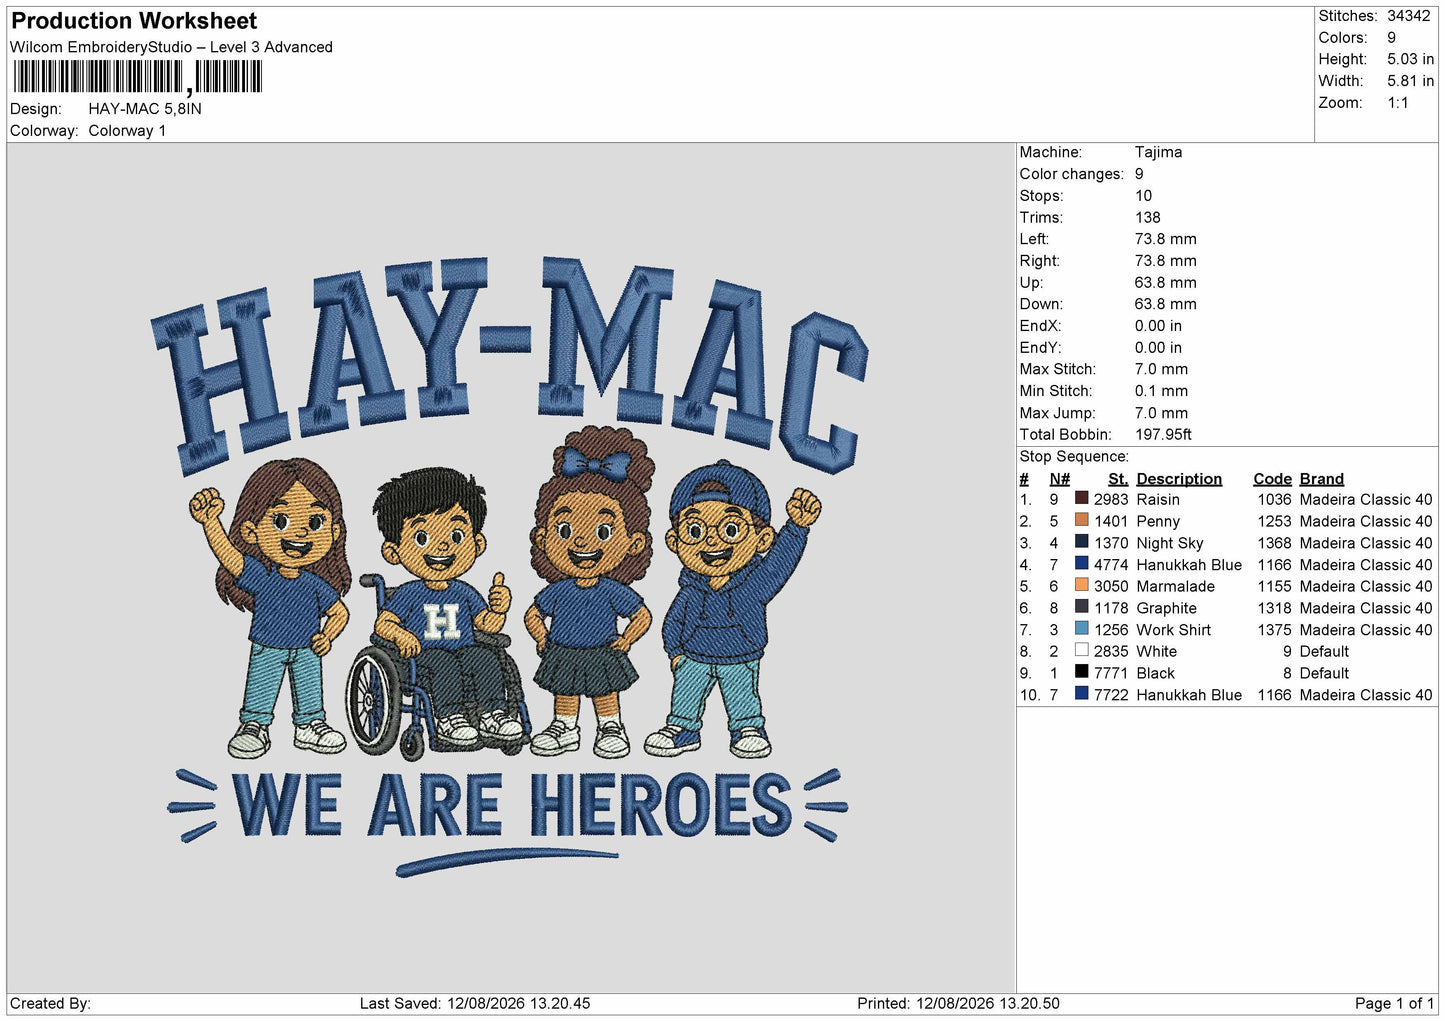This screenshot has height=1021, width=1445.
Task: Click the barcode under the title
Action: 136,77
